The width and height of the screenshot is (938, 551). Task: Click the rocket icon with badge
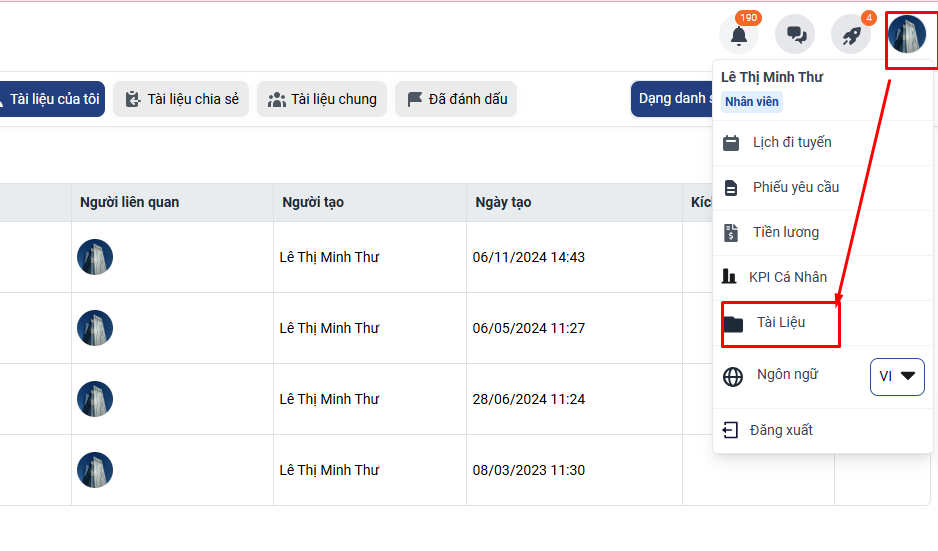(851, 35)
